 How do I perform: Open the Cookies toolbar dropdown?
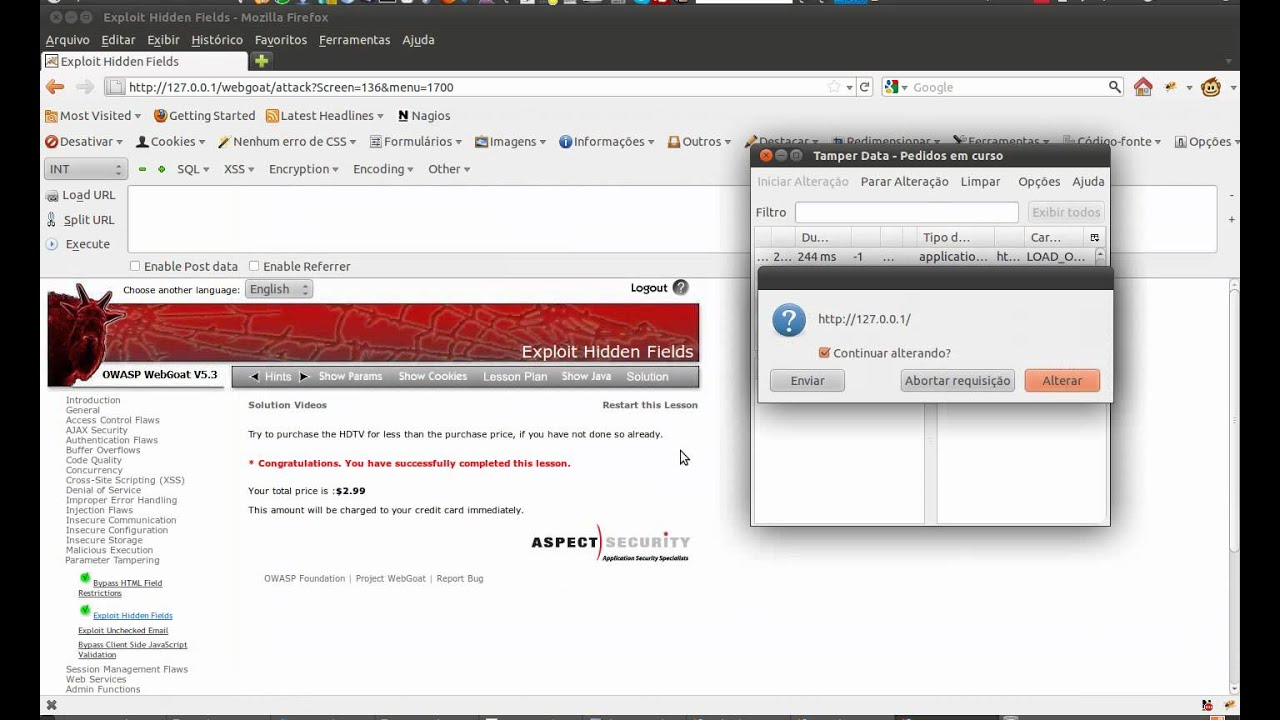(171, 142)
